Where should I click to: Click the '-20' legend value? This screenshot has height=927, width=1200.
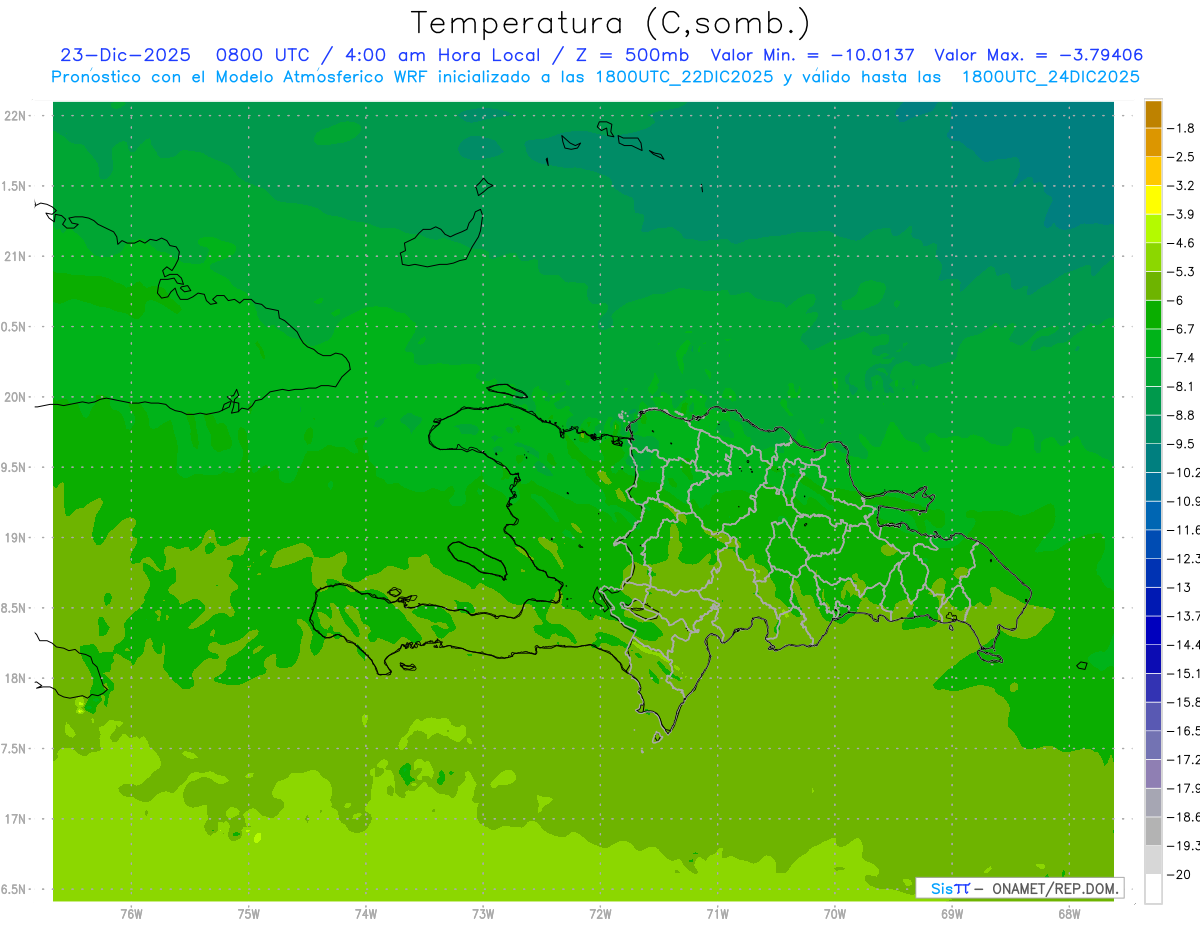(1181, 875)
